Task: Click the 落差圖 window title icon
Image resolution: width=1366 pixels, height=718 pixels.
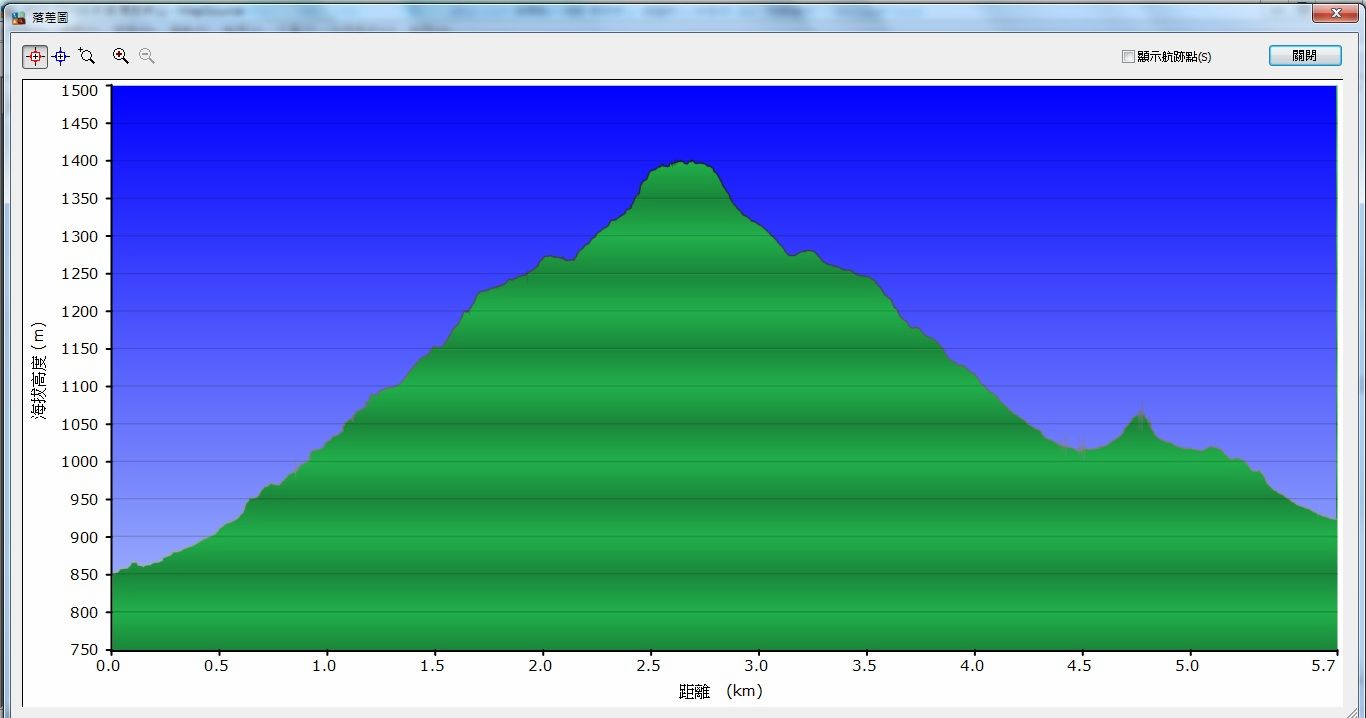Action: click(x=18, y=18)
